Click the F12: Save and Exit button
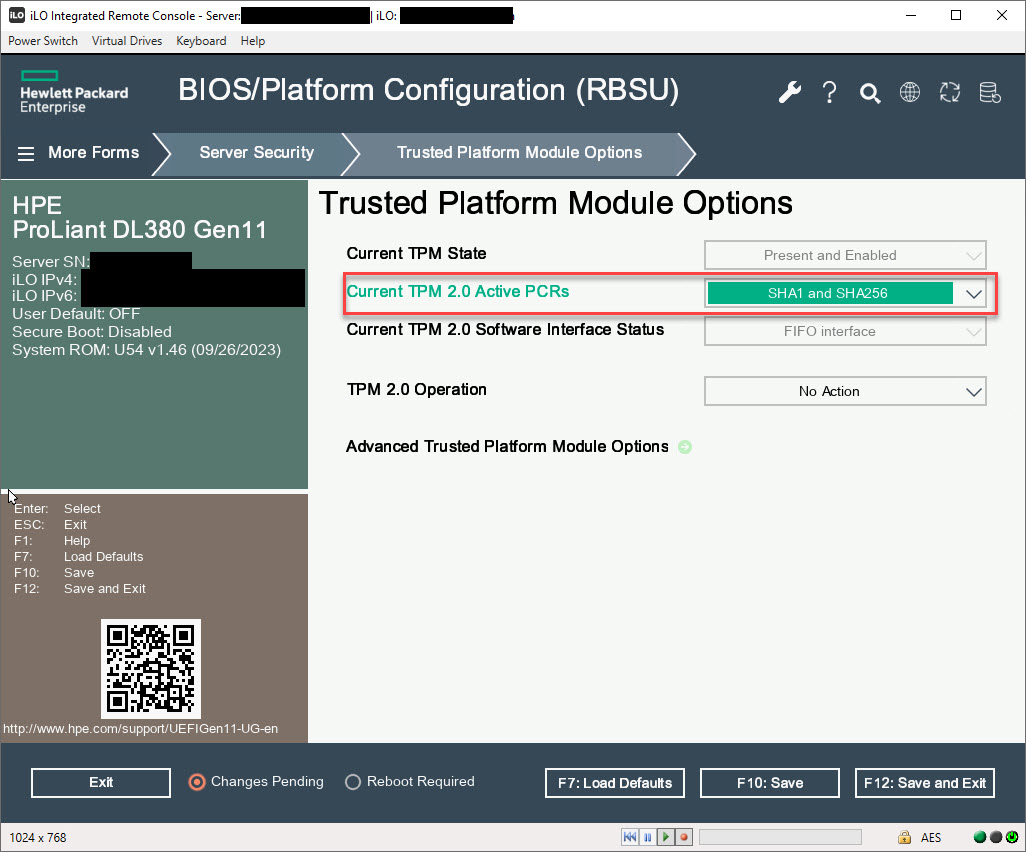Viewport: 1026px width, 852px height. [925, 783]
